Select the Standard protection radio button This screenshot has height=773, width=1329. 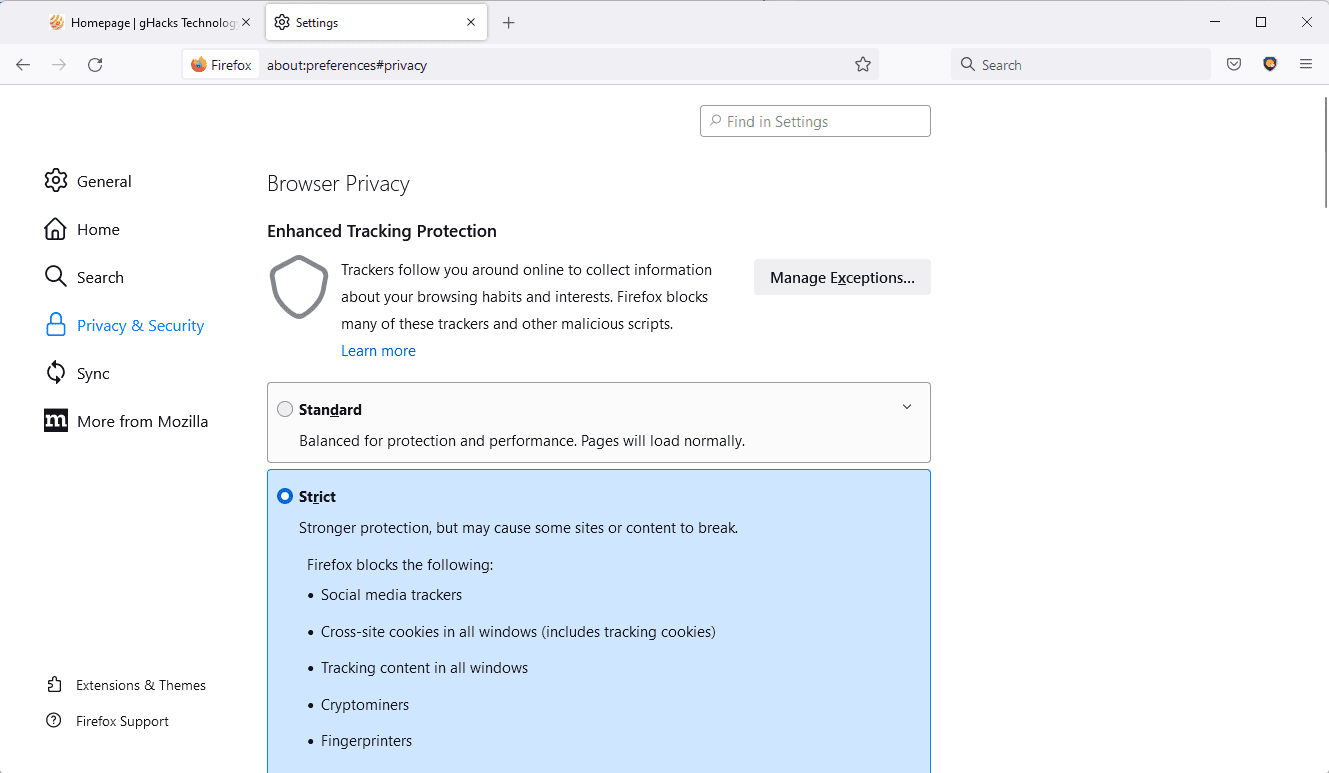pyautogui.click(x=285, y=409)
